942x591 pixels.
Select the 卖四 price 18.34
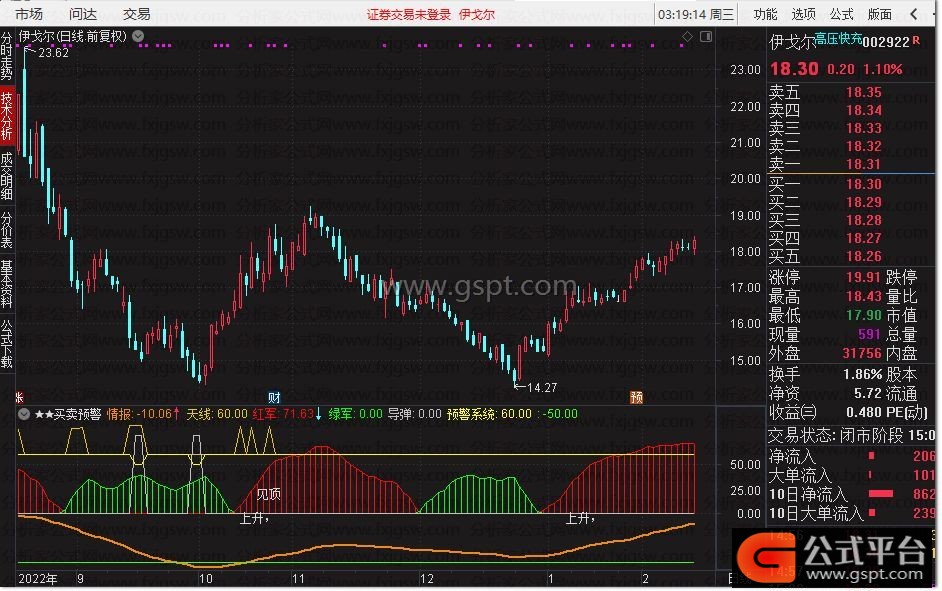(x=863, y=110)
